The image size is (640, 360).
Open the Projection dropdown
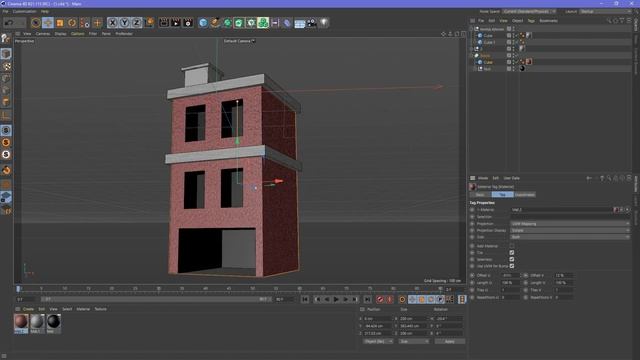570,224
